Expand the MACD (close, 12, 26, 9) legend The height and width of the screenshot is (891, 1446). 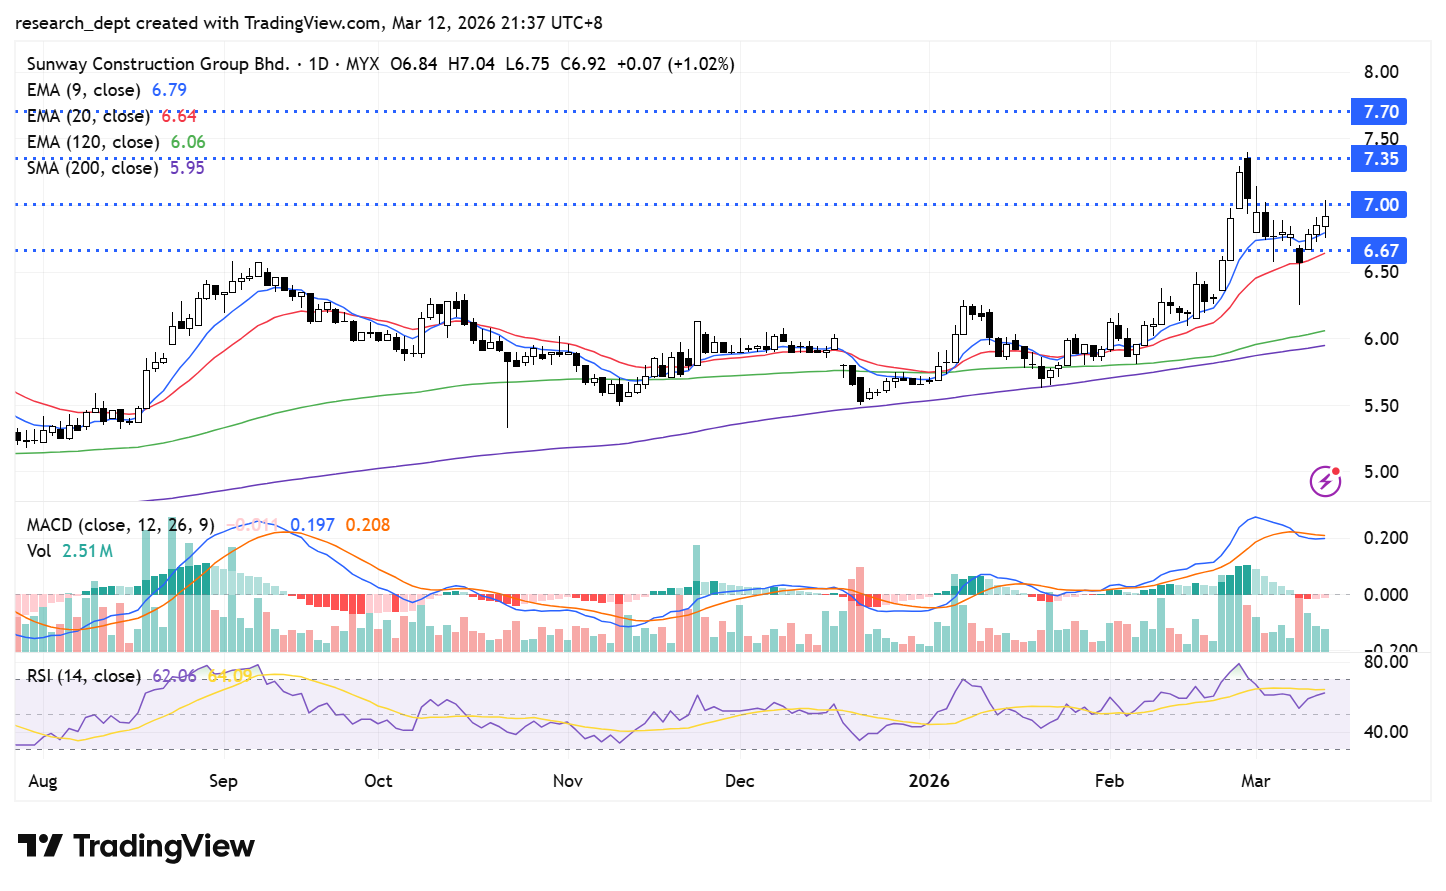(x=120, y=525)
